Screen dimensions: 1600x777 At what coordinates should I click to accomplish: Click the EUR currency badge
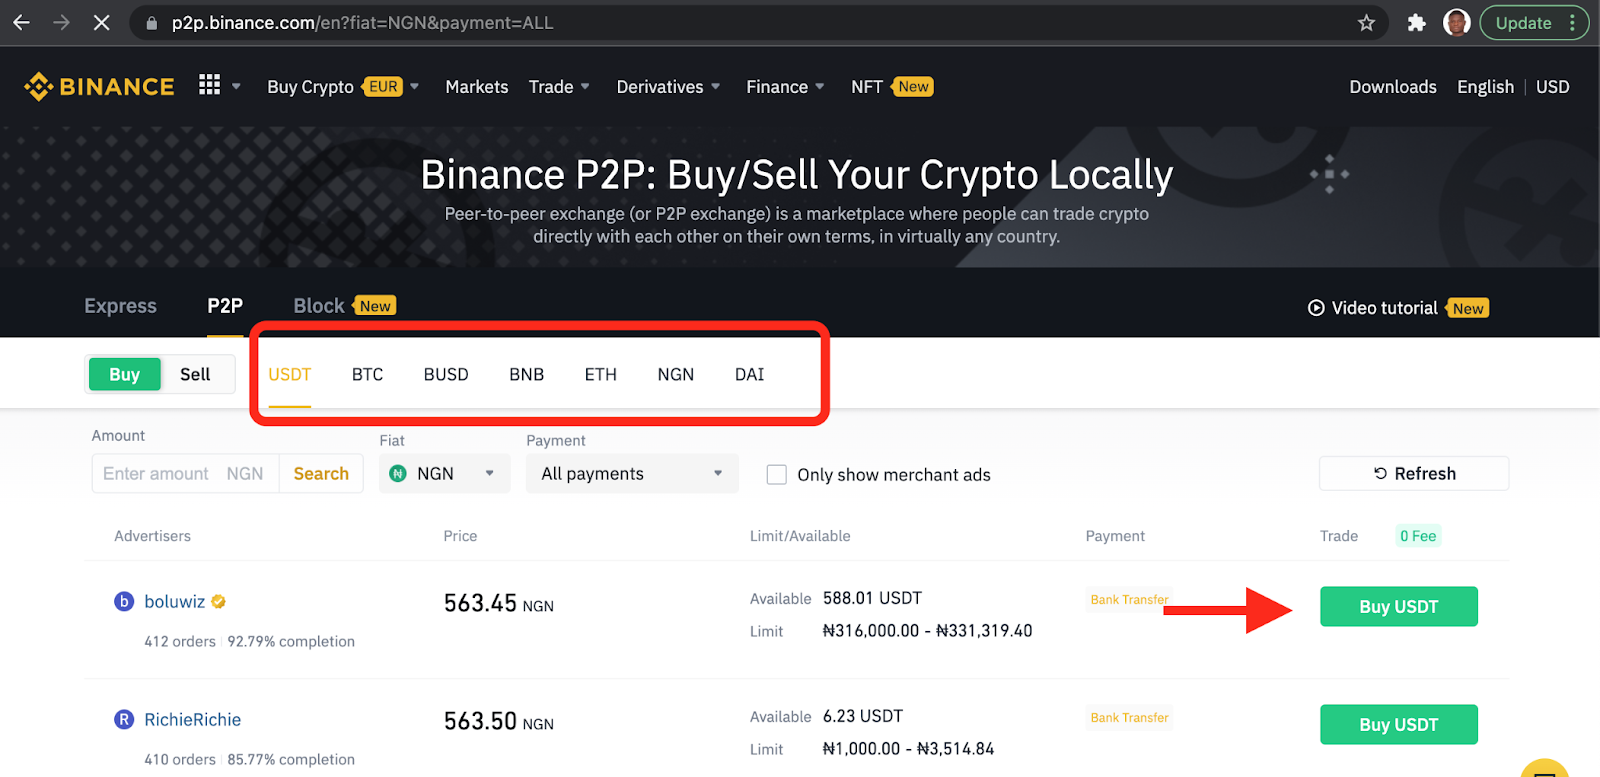tap(383, 87)
